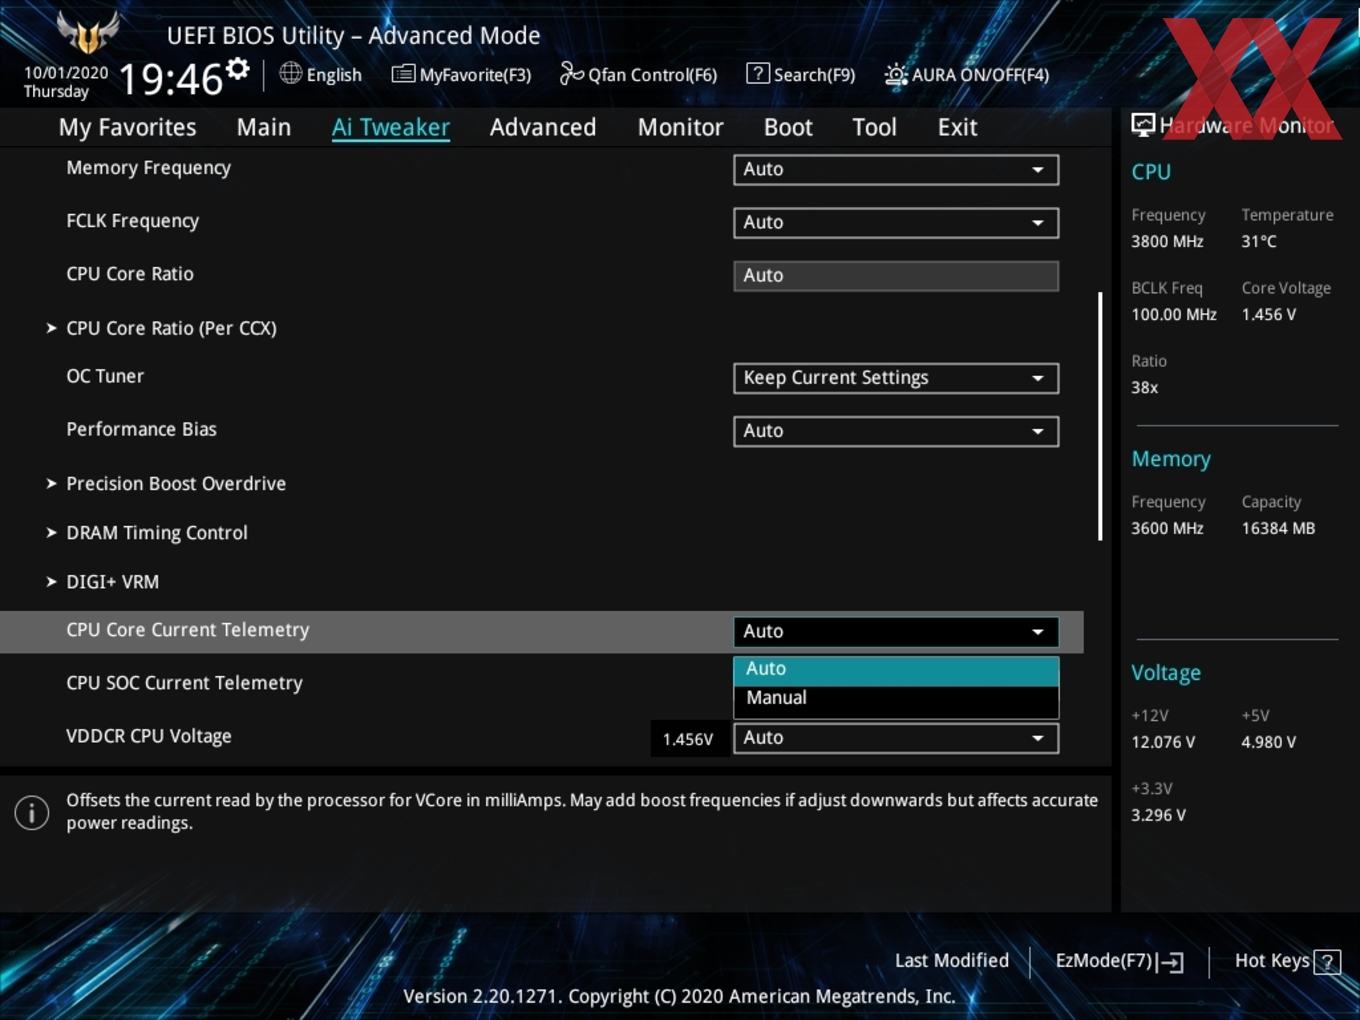Click the 4.980 V reading

[x=1269, y=743]
